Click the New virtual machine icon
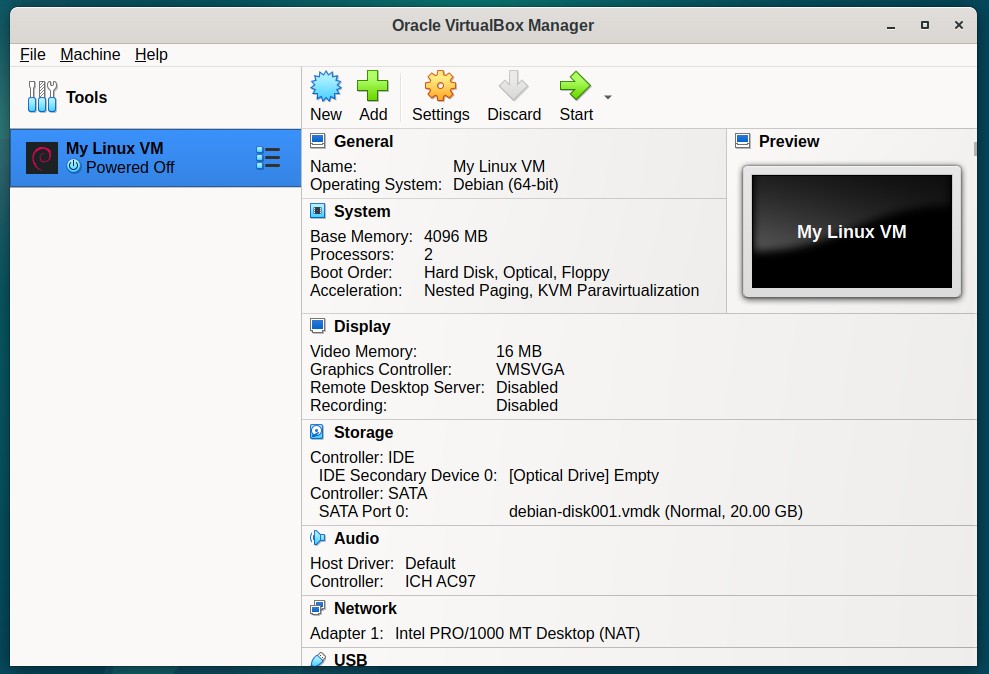This screenshot has height=674, width=989. [326, 86]
